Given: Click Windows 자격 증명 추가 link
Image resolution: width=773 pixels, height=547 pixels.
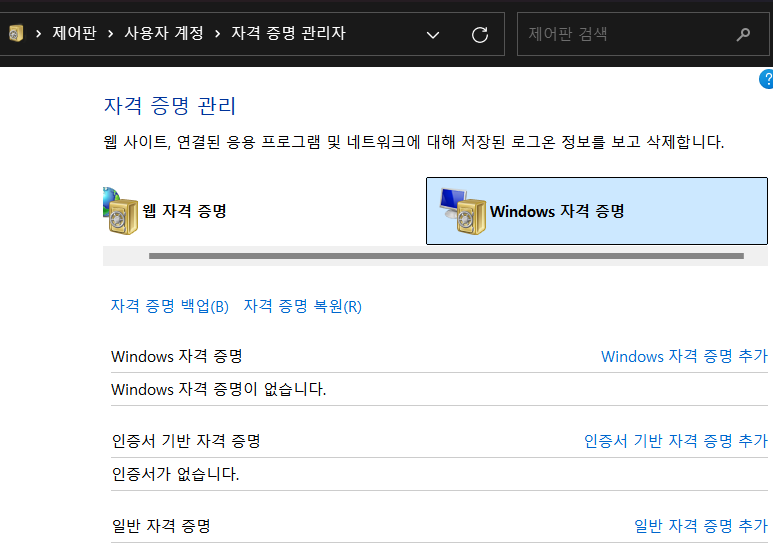Looking at the screenshot, I should tap(684, 356).
